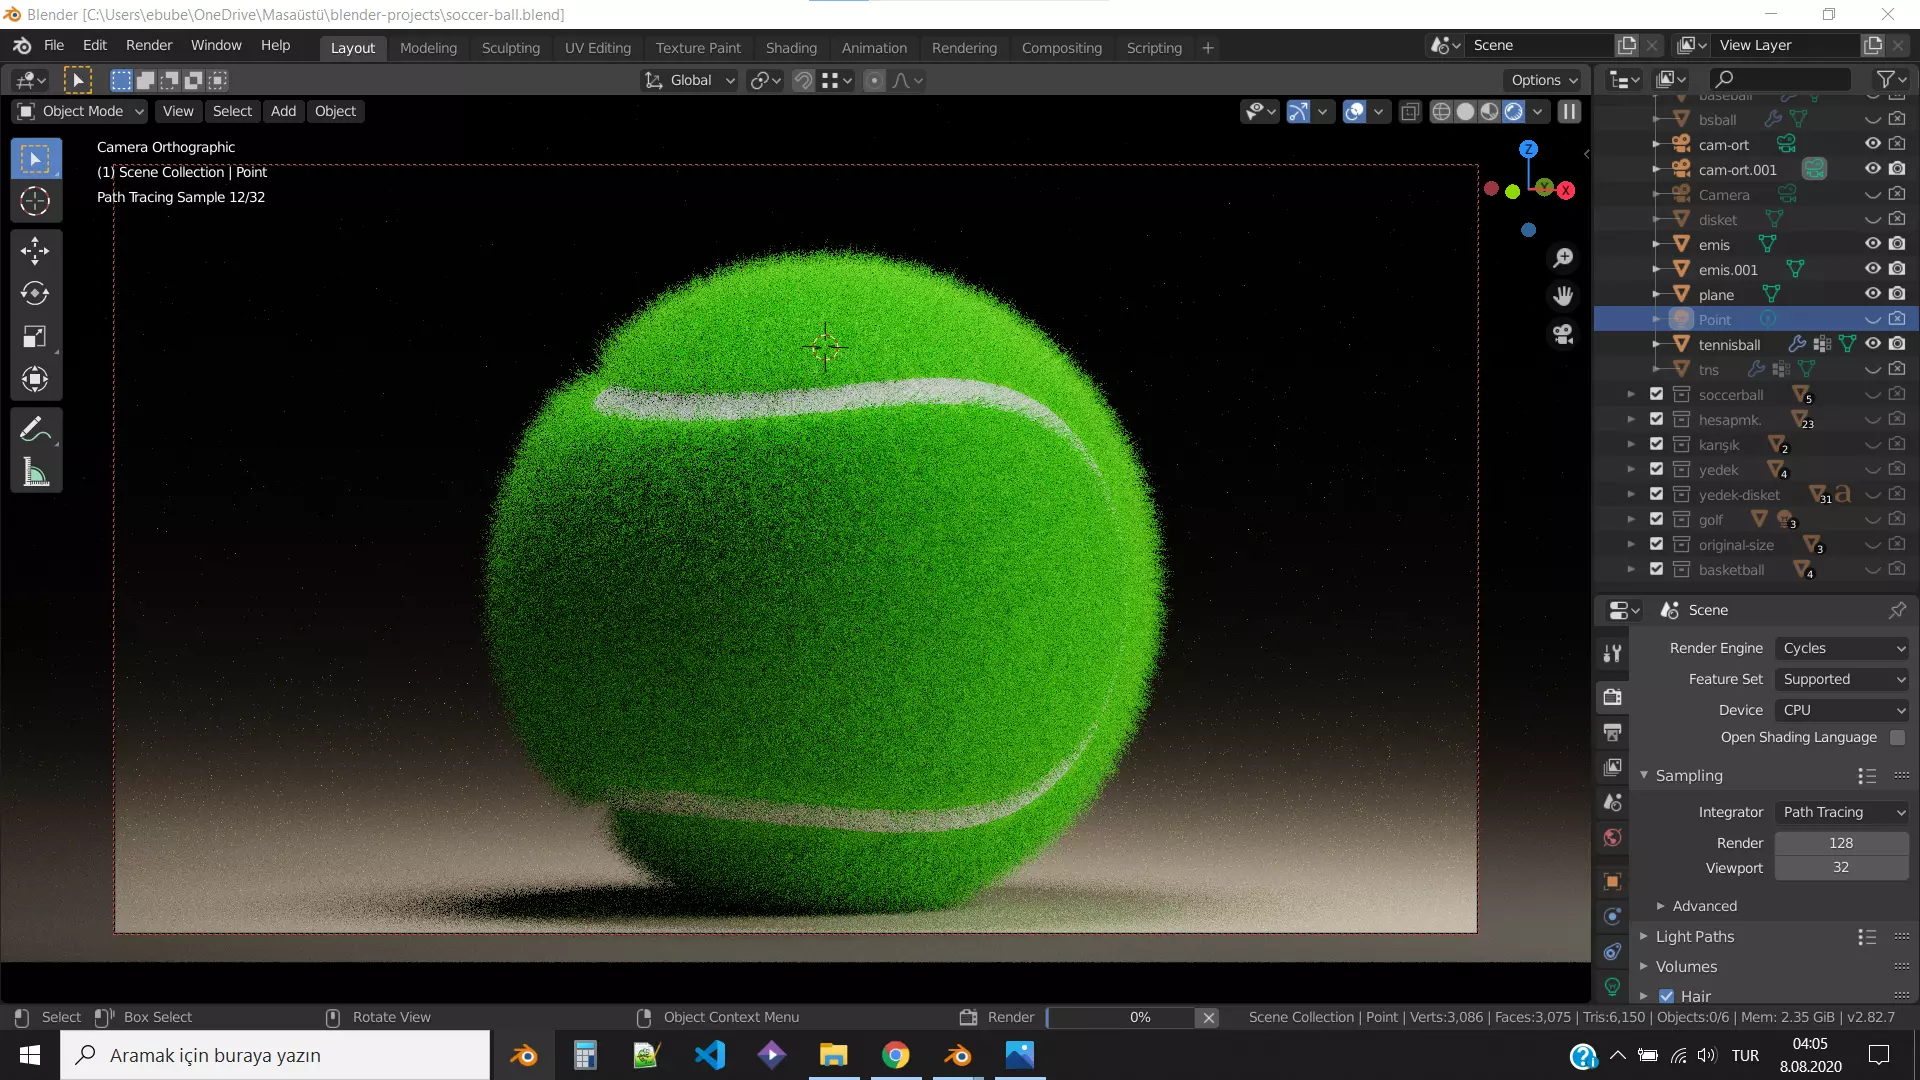Switch to the Shading workspace tab

click(x=790, y=48)
